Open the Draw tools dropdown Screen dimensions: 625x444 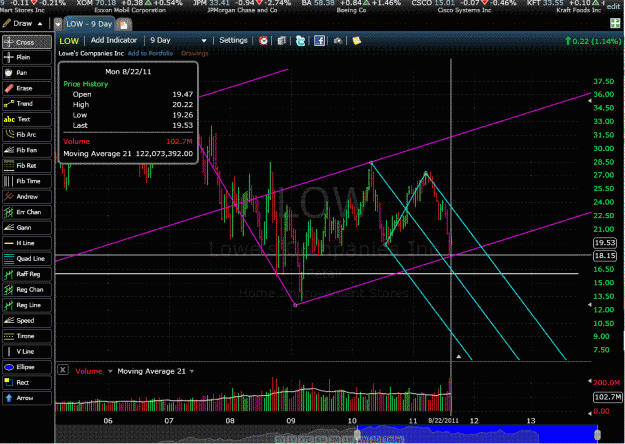tap(23, 24)
